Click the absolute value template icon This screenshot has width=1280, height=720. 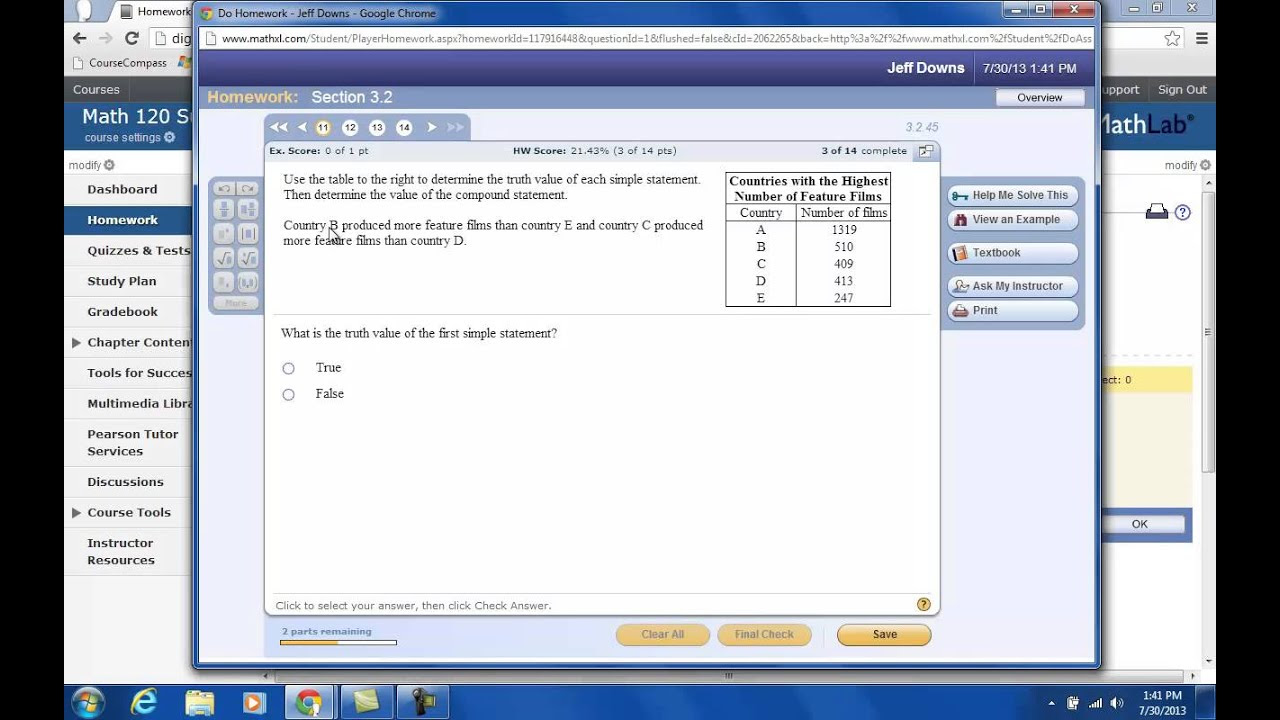[x=248, y=233]
